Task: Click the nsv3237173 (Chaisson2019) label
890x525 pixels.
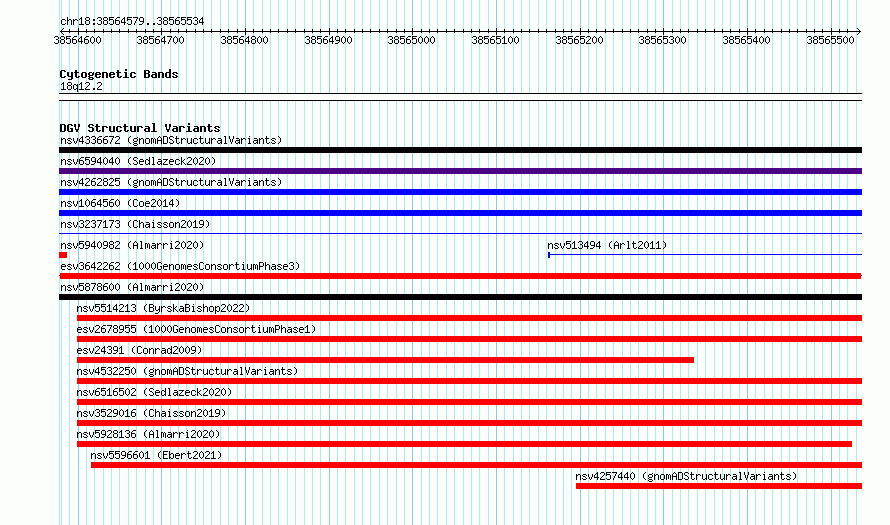Action: pyautogui.click(x=135, y=224)
